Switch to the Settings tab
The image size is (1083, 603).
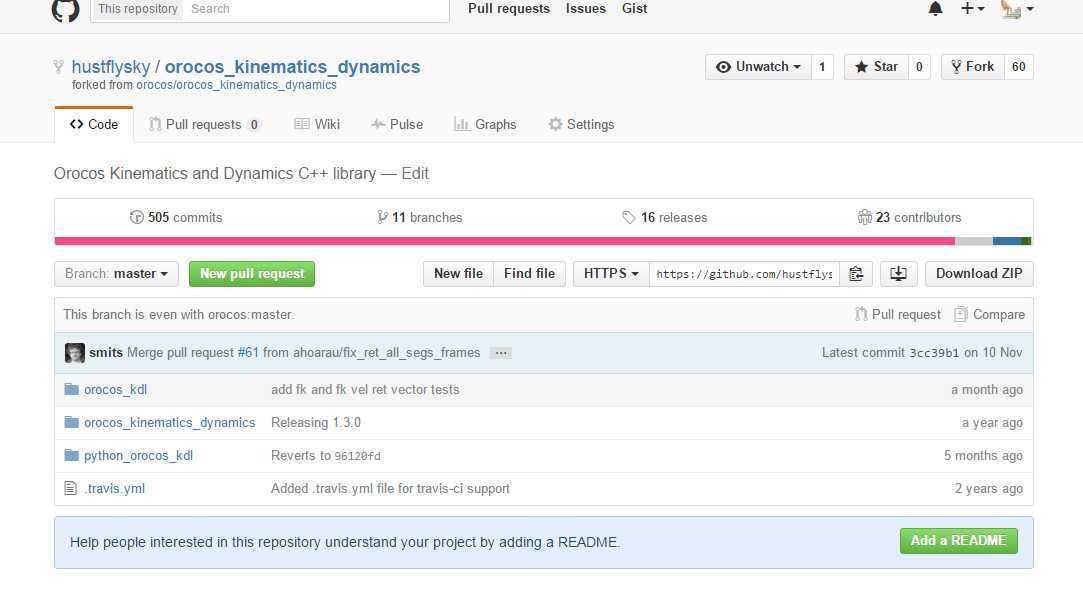pyautogui.click(x=581, y=124)
